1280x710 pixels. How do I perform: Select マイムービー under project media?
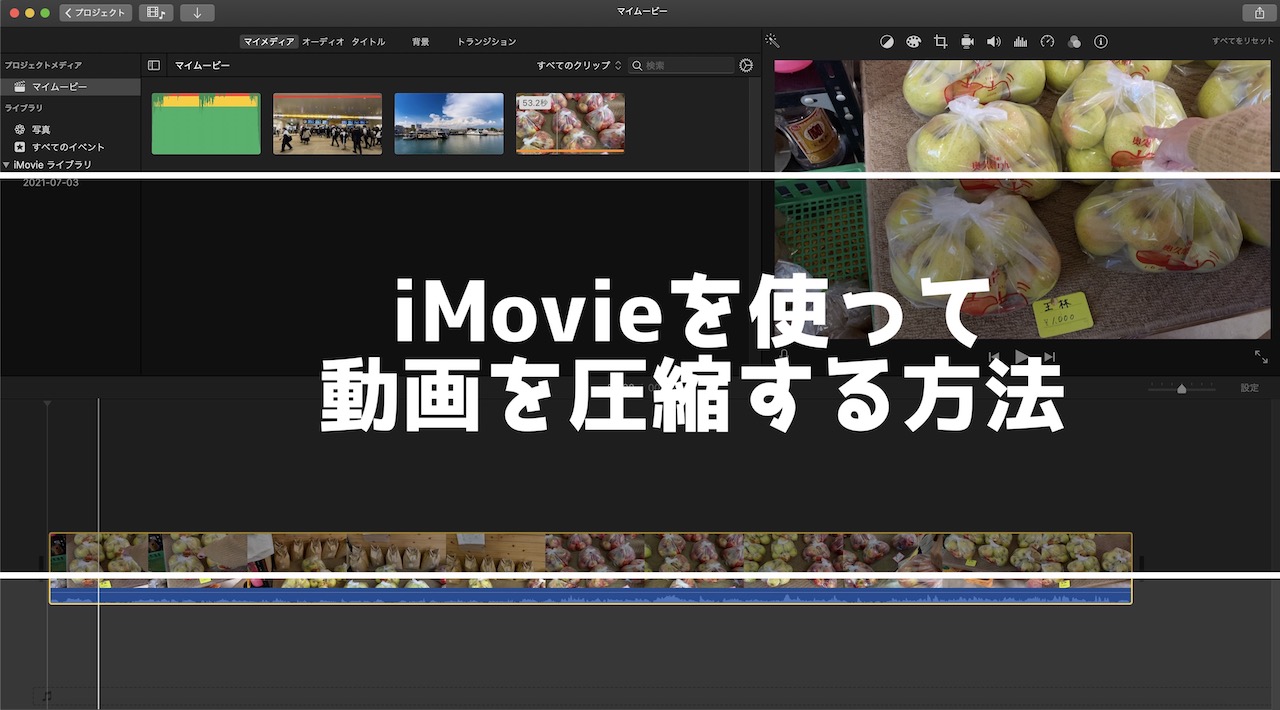click(70, 87)
